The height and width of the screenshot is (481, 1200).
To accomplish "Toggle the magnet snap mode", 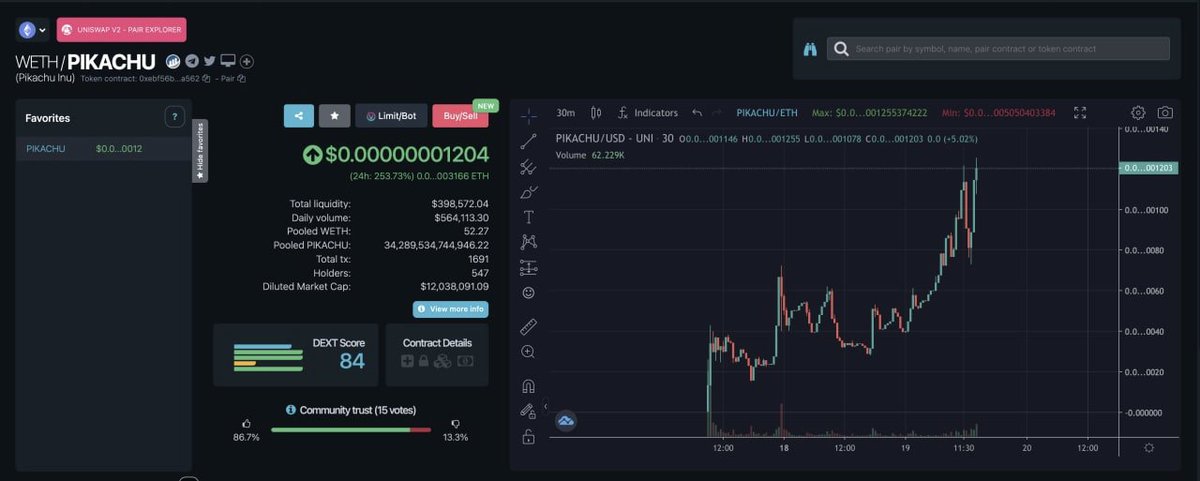I will (x=528, y=386).
